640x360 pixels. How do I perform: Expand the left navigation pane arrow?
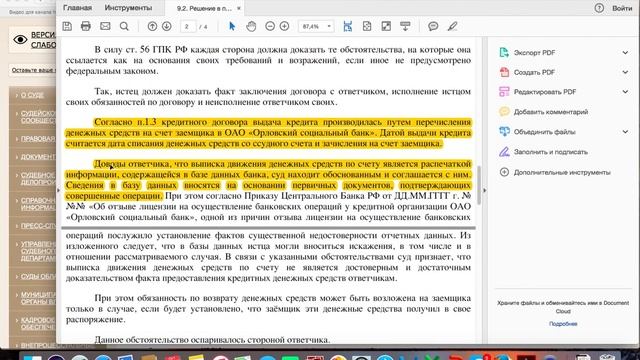click(58, 190)
